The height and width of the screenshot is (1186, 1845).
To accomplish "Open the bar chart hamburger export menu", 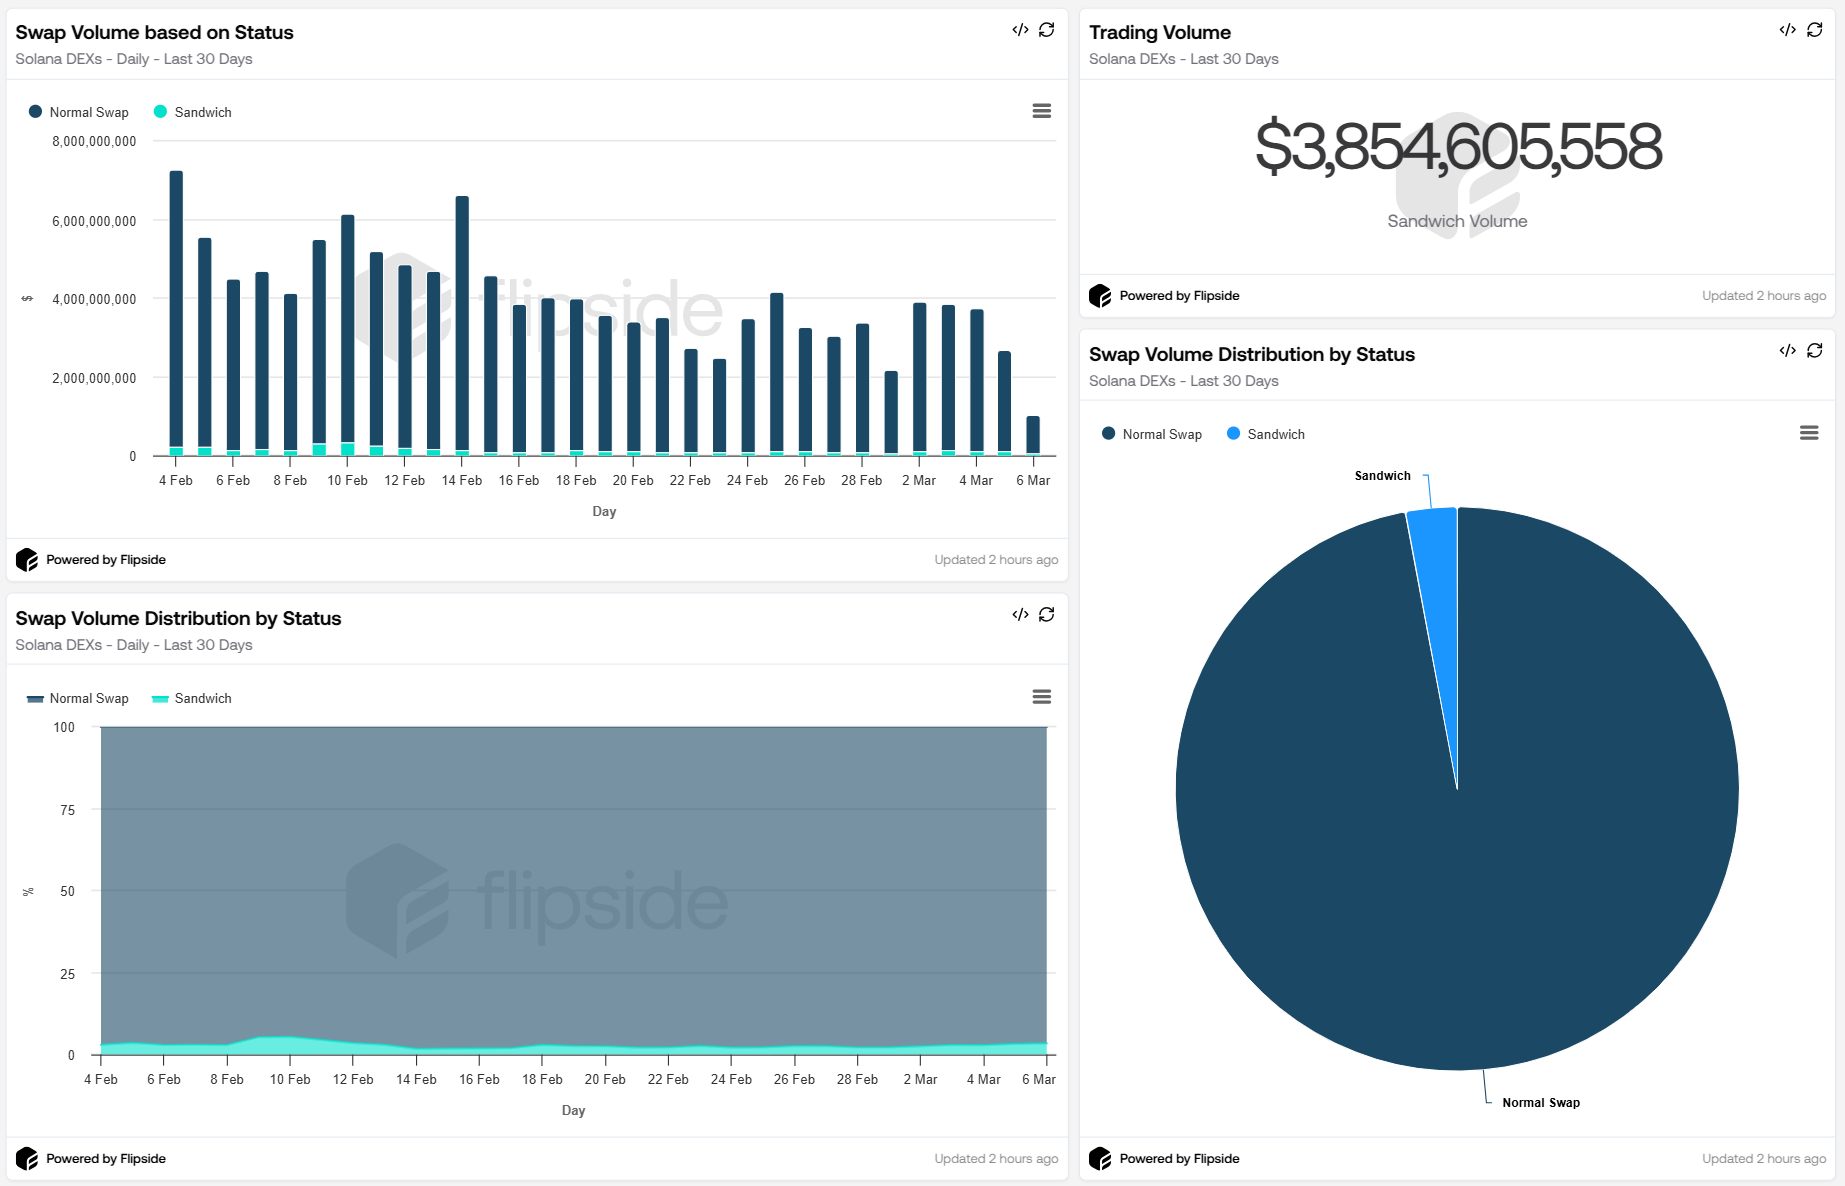I will pos(1041,111).
